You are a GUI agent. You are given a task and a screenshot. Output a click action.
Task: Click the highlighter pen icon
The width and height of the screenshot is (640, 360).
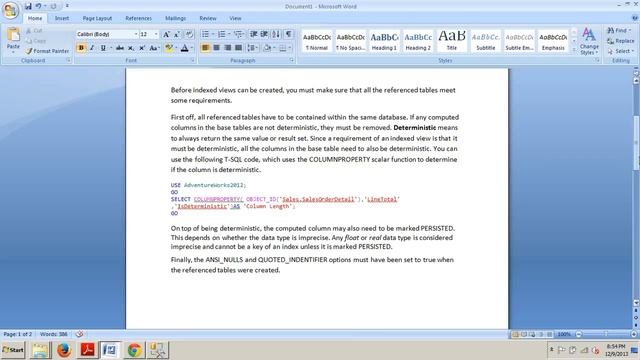pos(168,48)
